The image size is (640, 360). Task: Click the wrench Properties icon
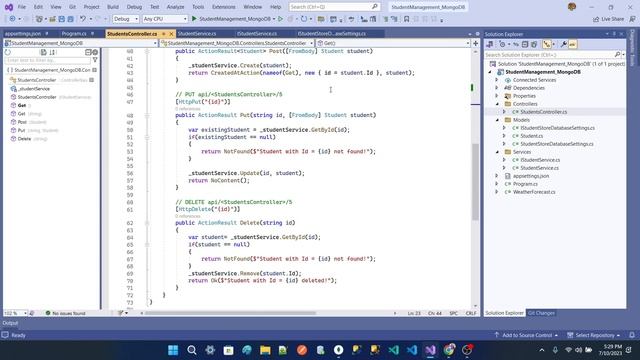click(564, 44)
